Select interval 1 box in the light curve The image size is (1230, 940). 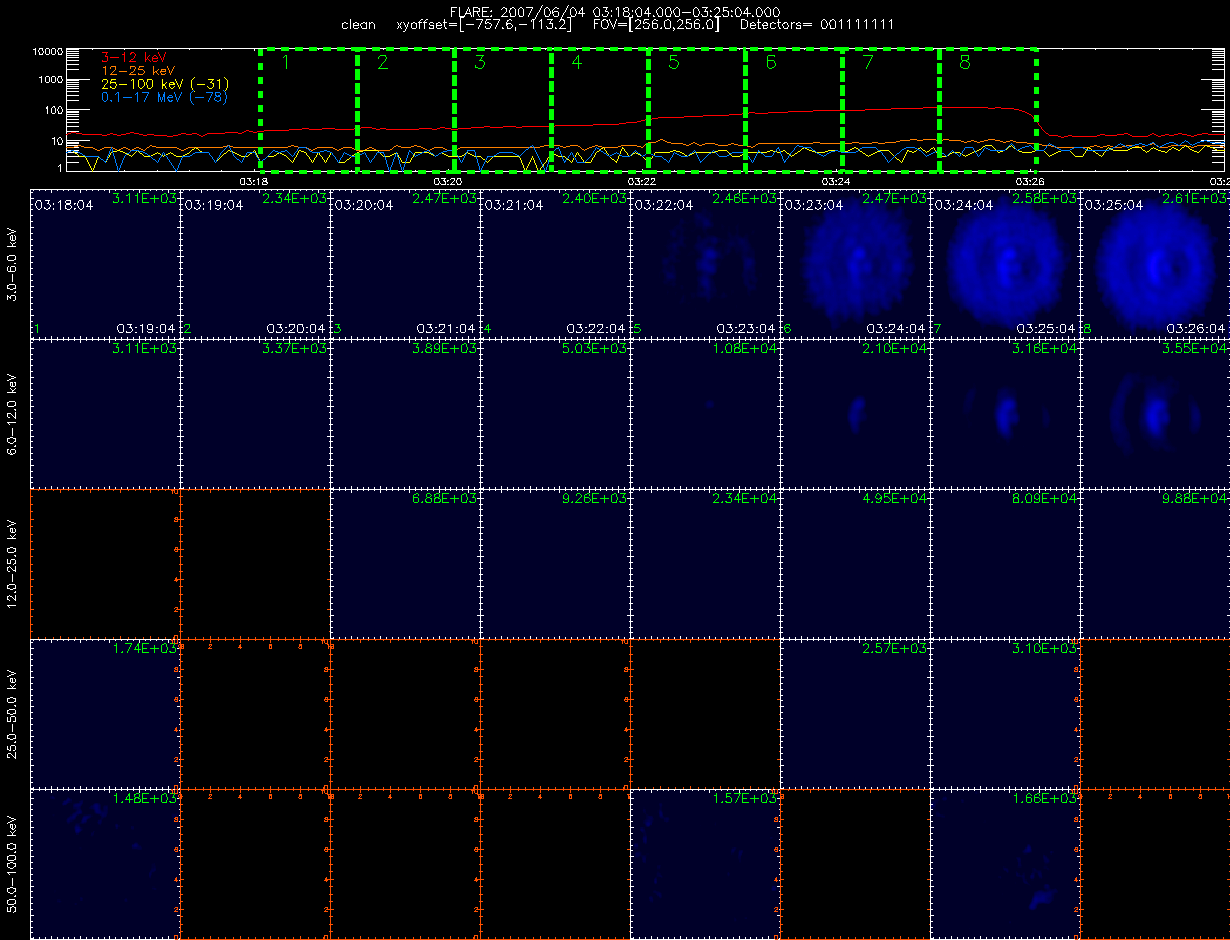click(308, 108)
